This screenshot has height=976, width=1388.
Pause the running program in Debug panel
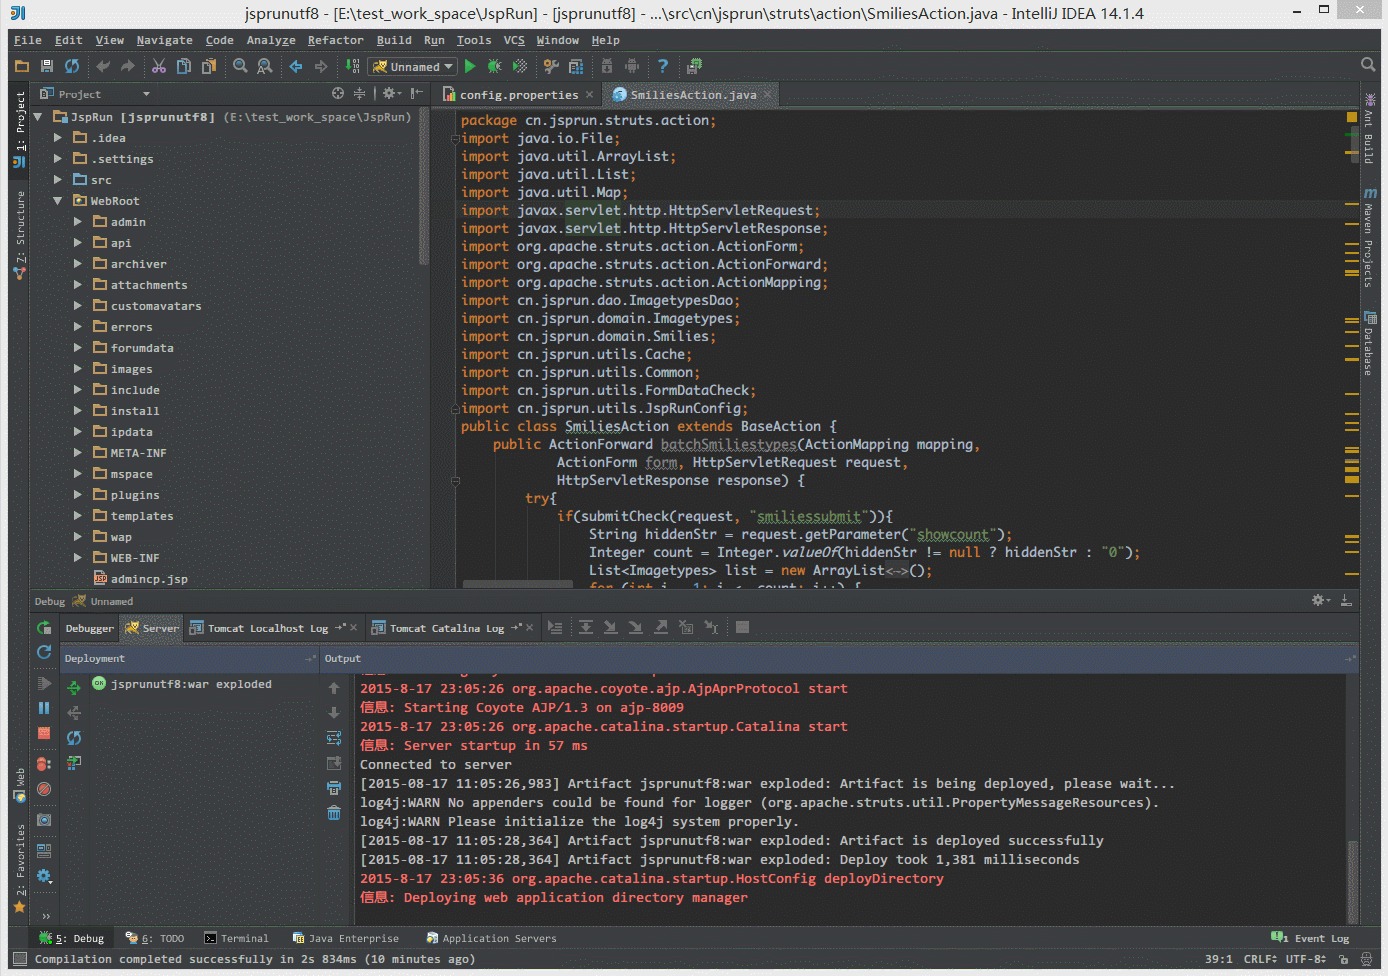point(44,708)
